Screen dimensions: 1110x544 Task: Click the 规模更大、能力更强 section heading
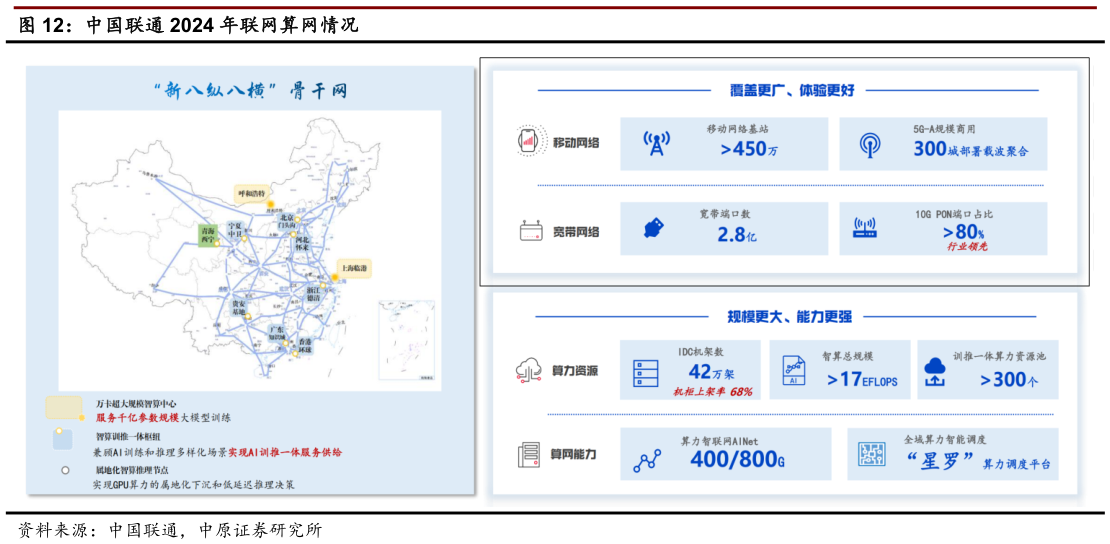click(x=790, y=317)
